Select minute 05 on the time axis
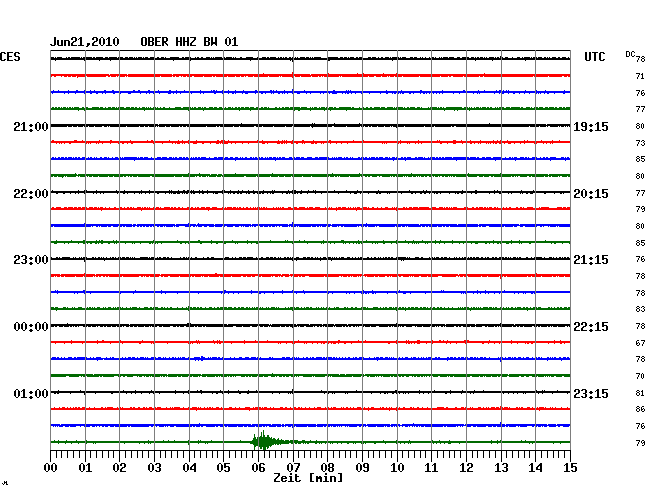This screenshot has height=494, width=650. click(x=223, y=467)
